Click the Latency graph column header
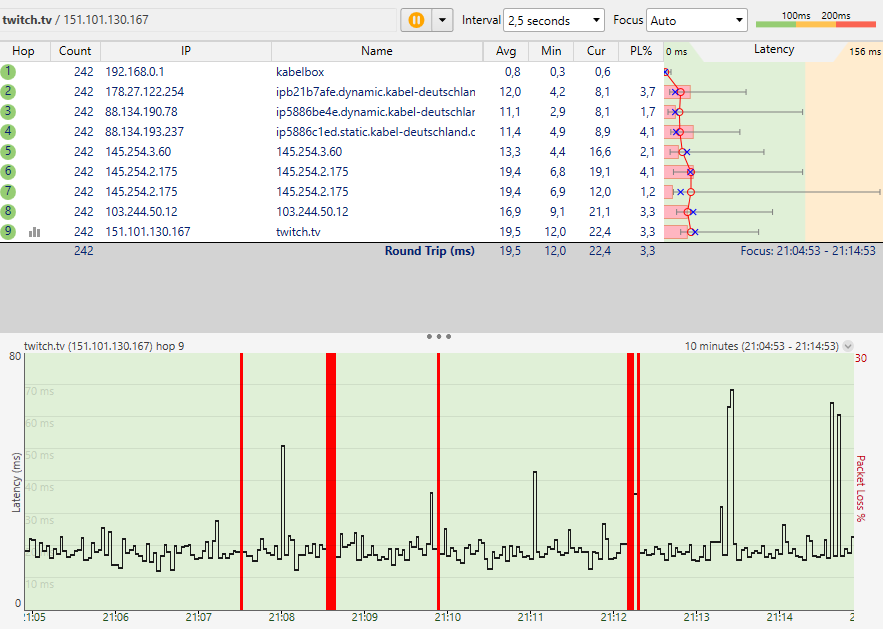 point(773,50)
